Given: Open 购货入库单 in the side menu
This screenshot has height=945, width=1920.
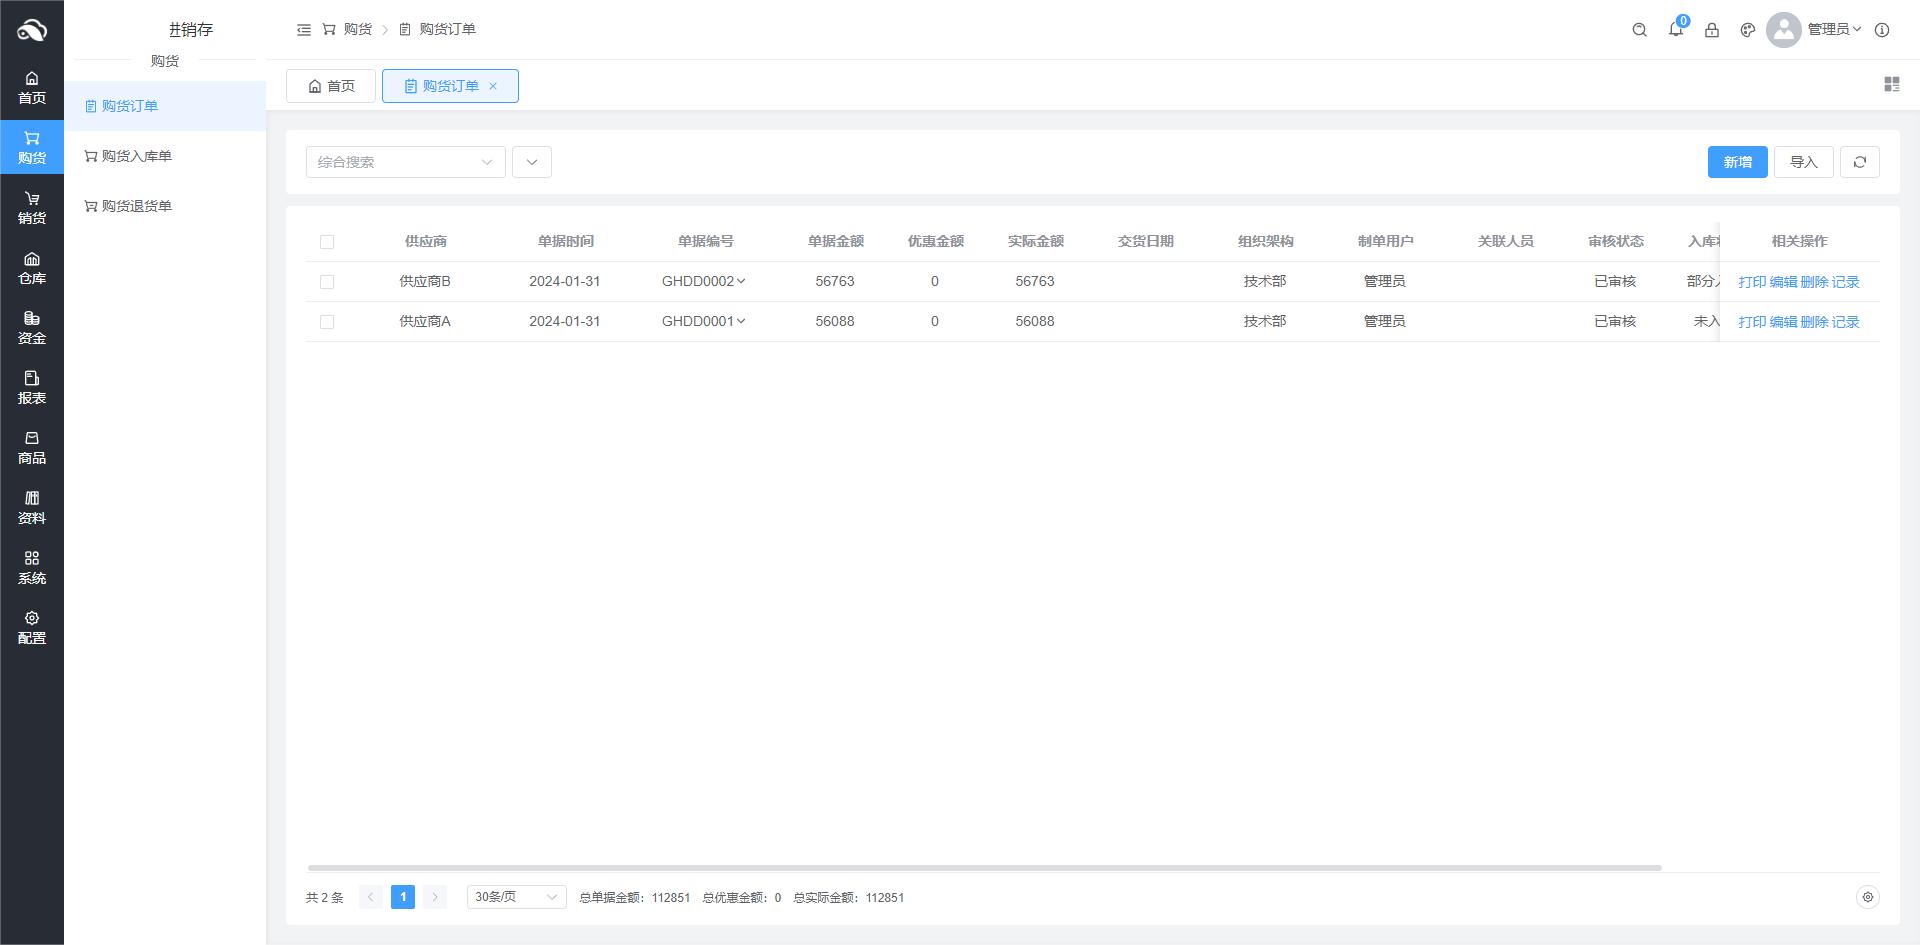Looking at the screenshot, I should click(136, 156).
